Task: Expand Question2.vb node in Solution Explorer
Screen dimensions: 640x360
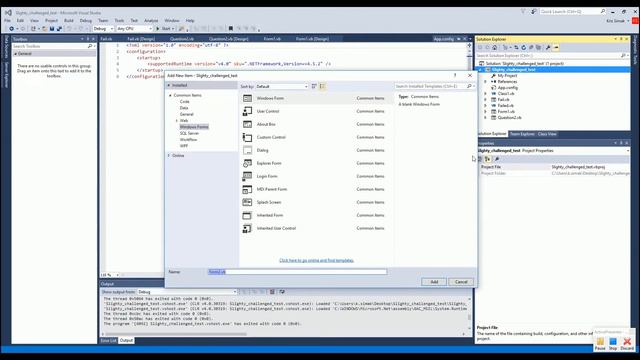Action: 485,118
